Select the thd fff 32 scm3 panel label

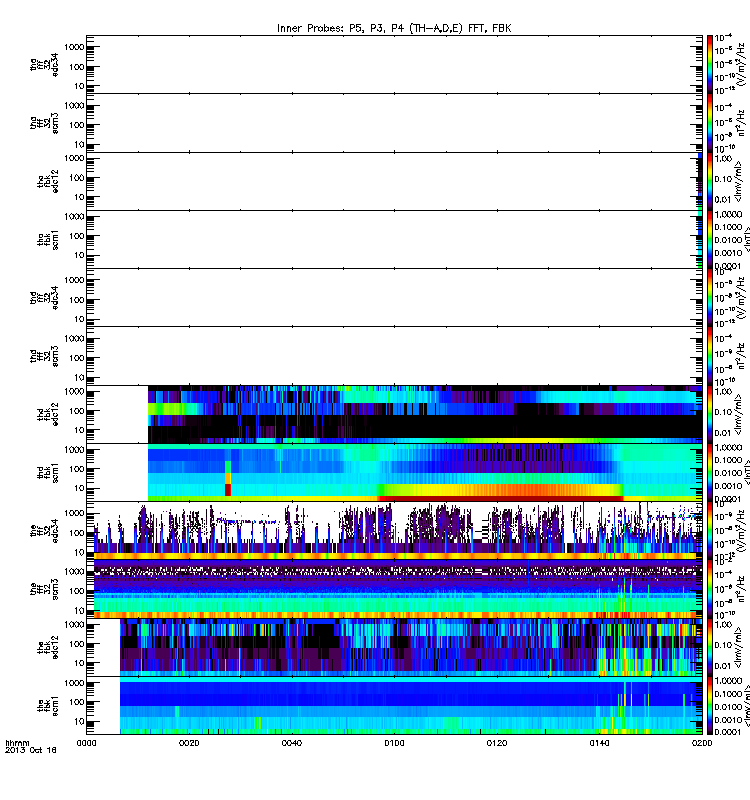tap(44, 356)
